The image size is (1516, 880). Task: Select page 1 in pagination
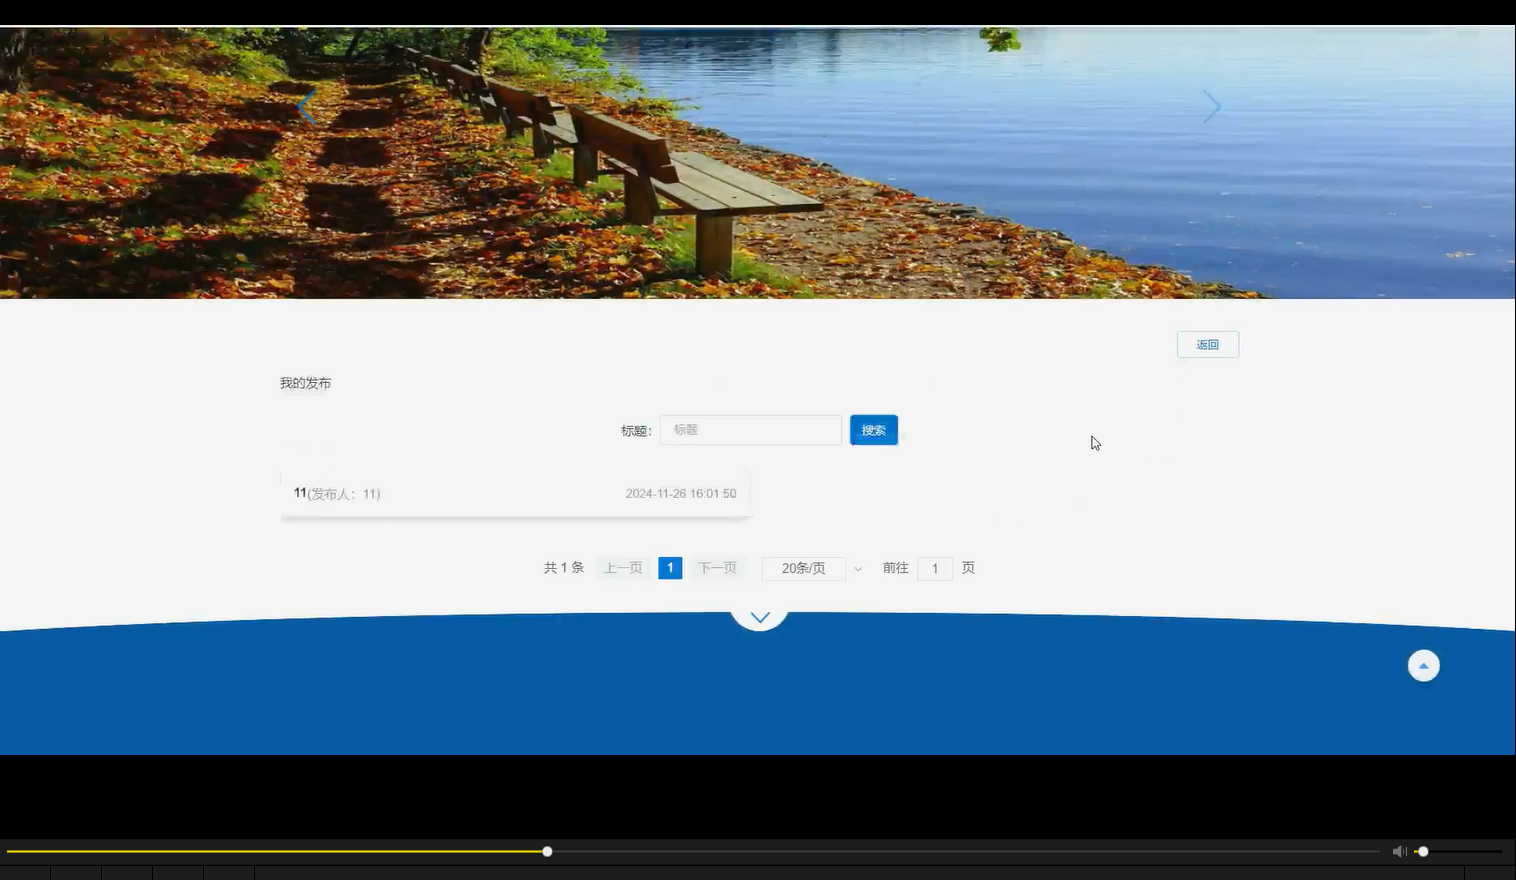tap(670, 568)
